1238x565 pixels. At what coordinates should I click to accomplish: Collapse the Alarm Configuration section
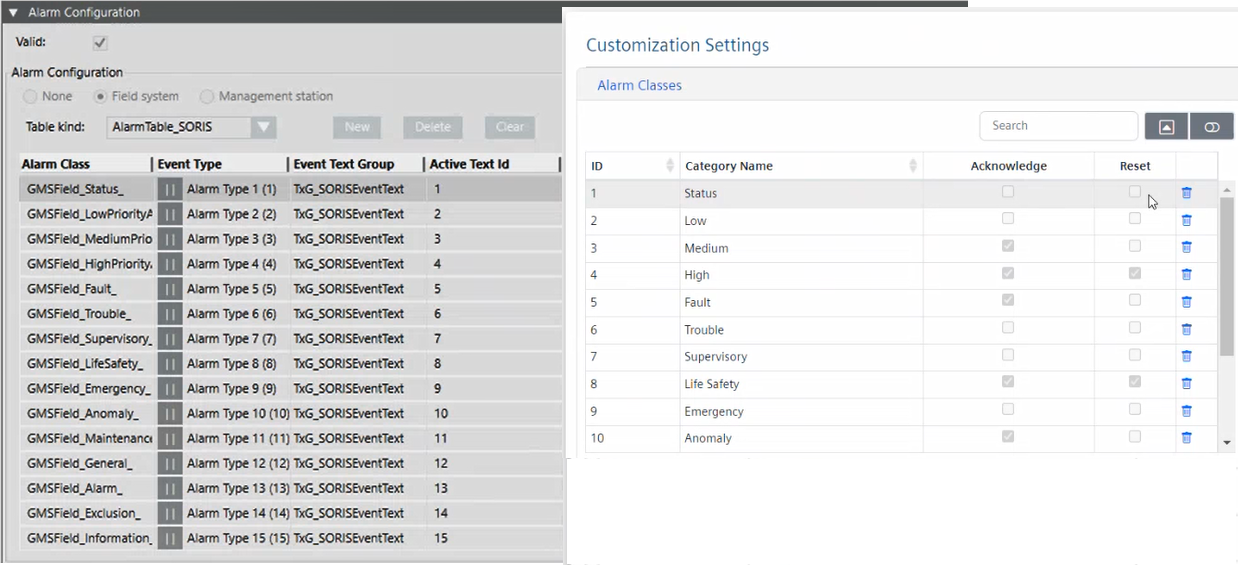(x=13, y=13)
